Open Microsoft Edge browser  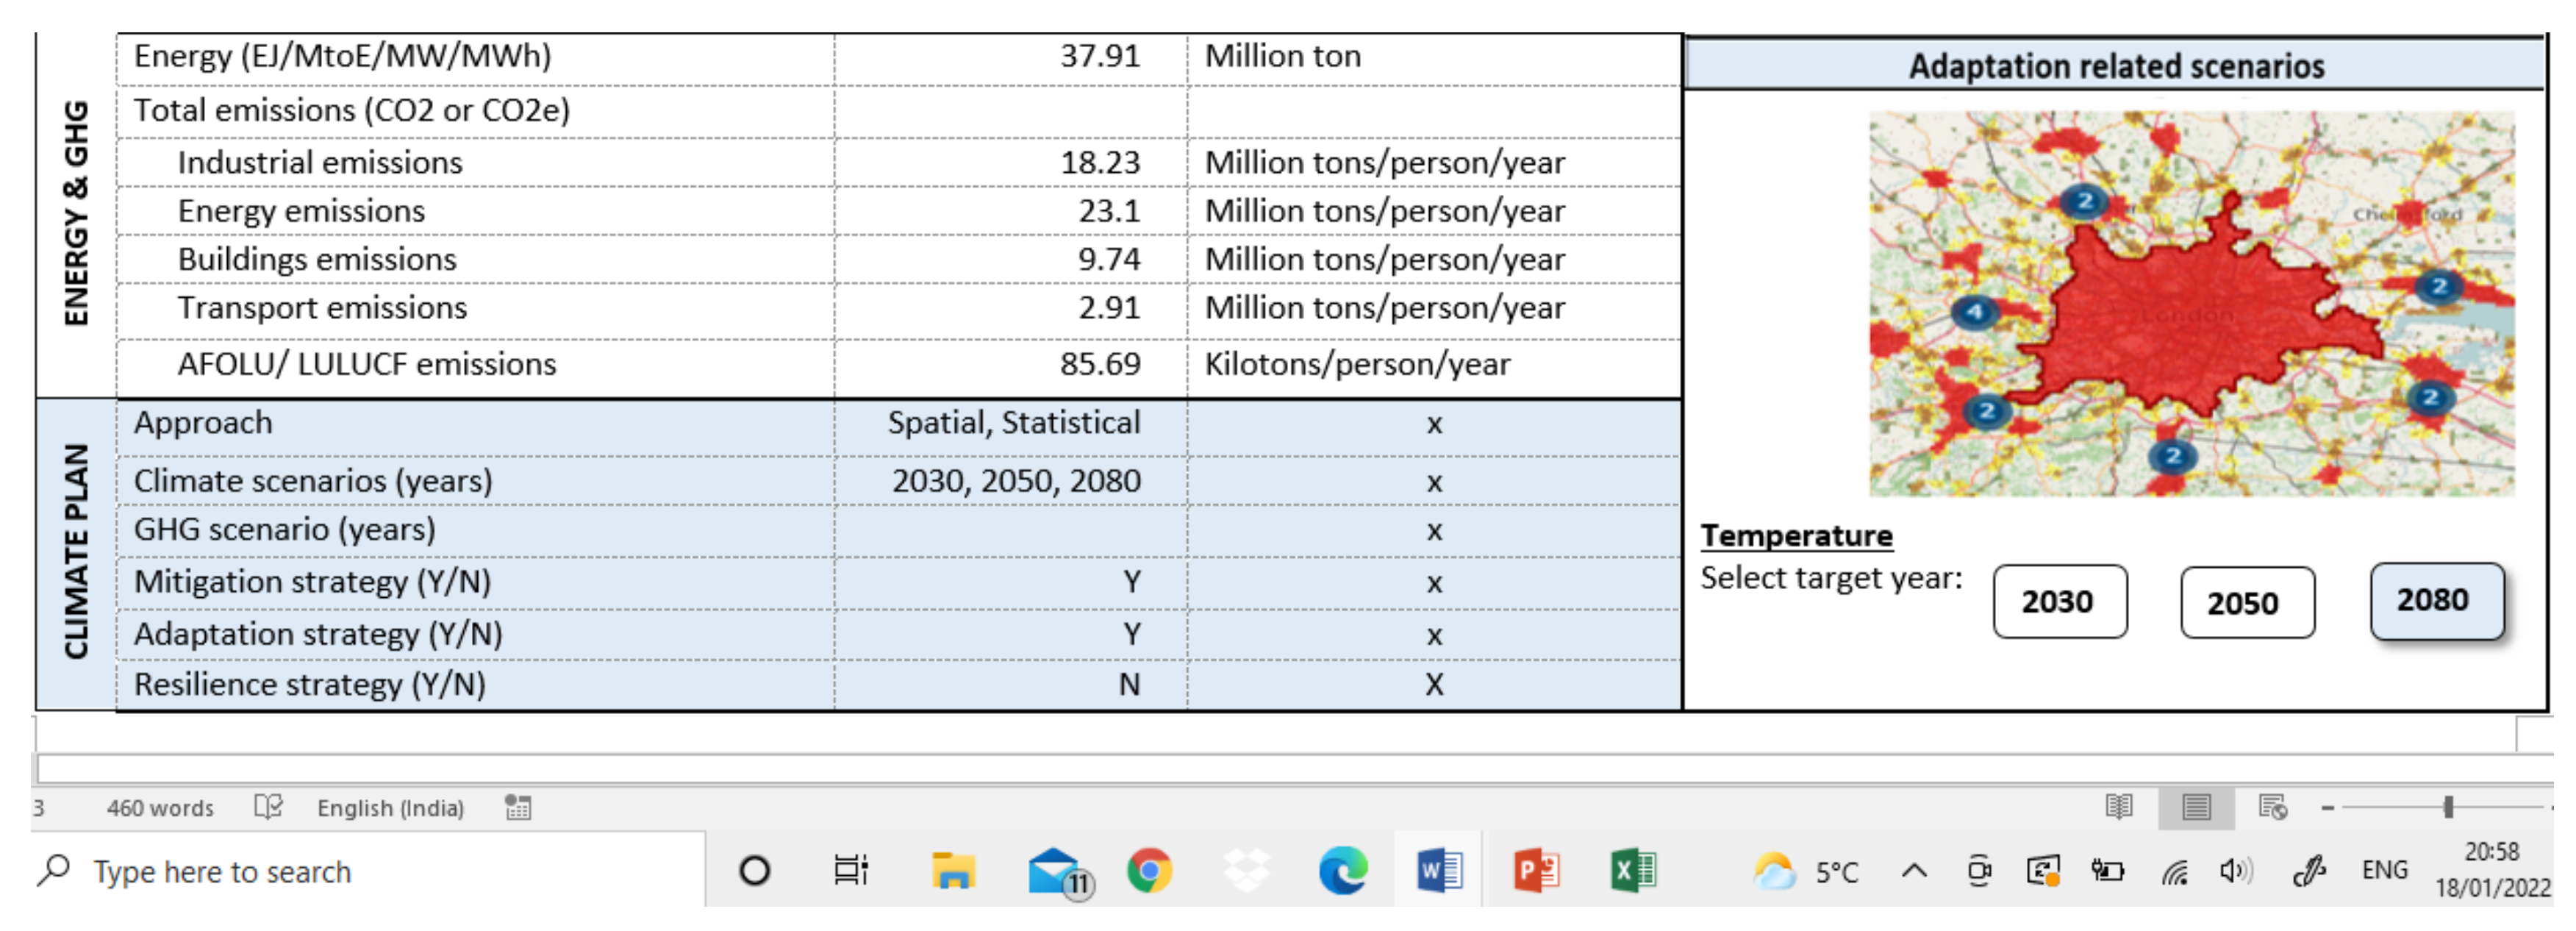[x=1343, y=870]
